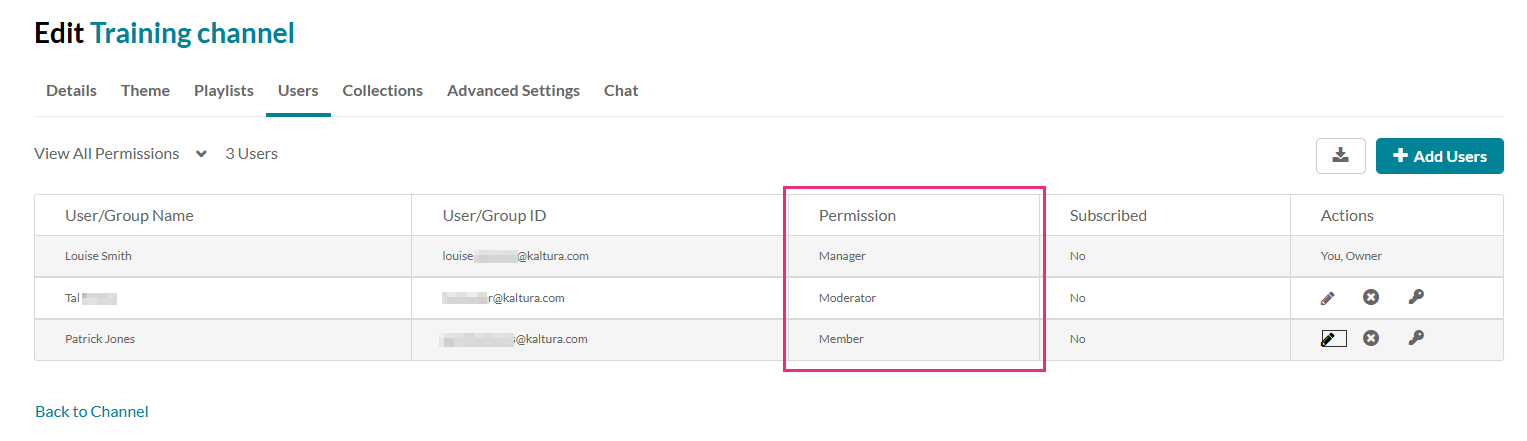Switch to the Theme tab

[145, 91]
